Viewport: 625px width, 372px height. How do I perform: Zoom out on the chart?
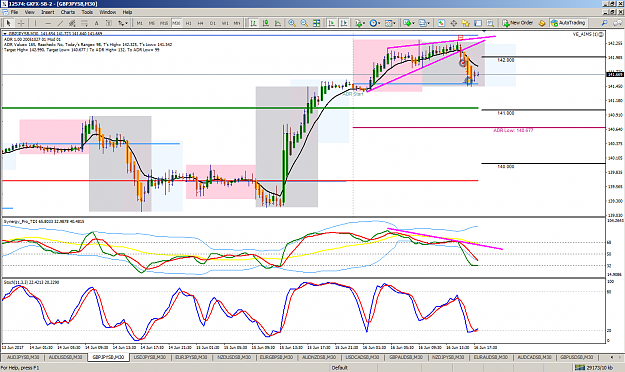(304, 23)
